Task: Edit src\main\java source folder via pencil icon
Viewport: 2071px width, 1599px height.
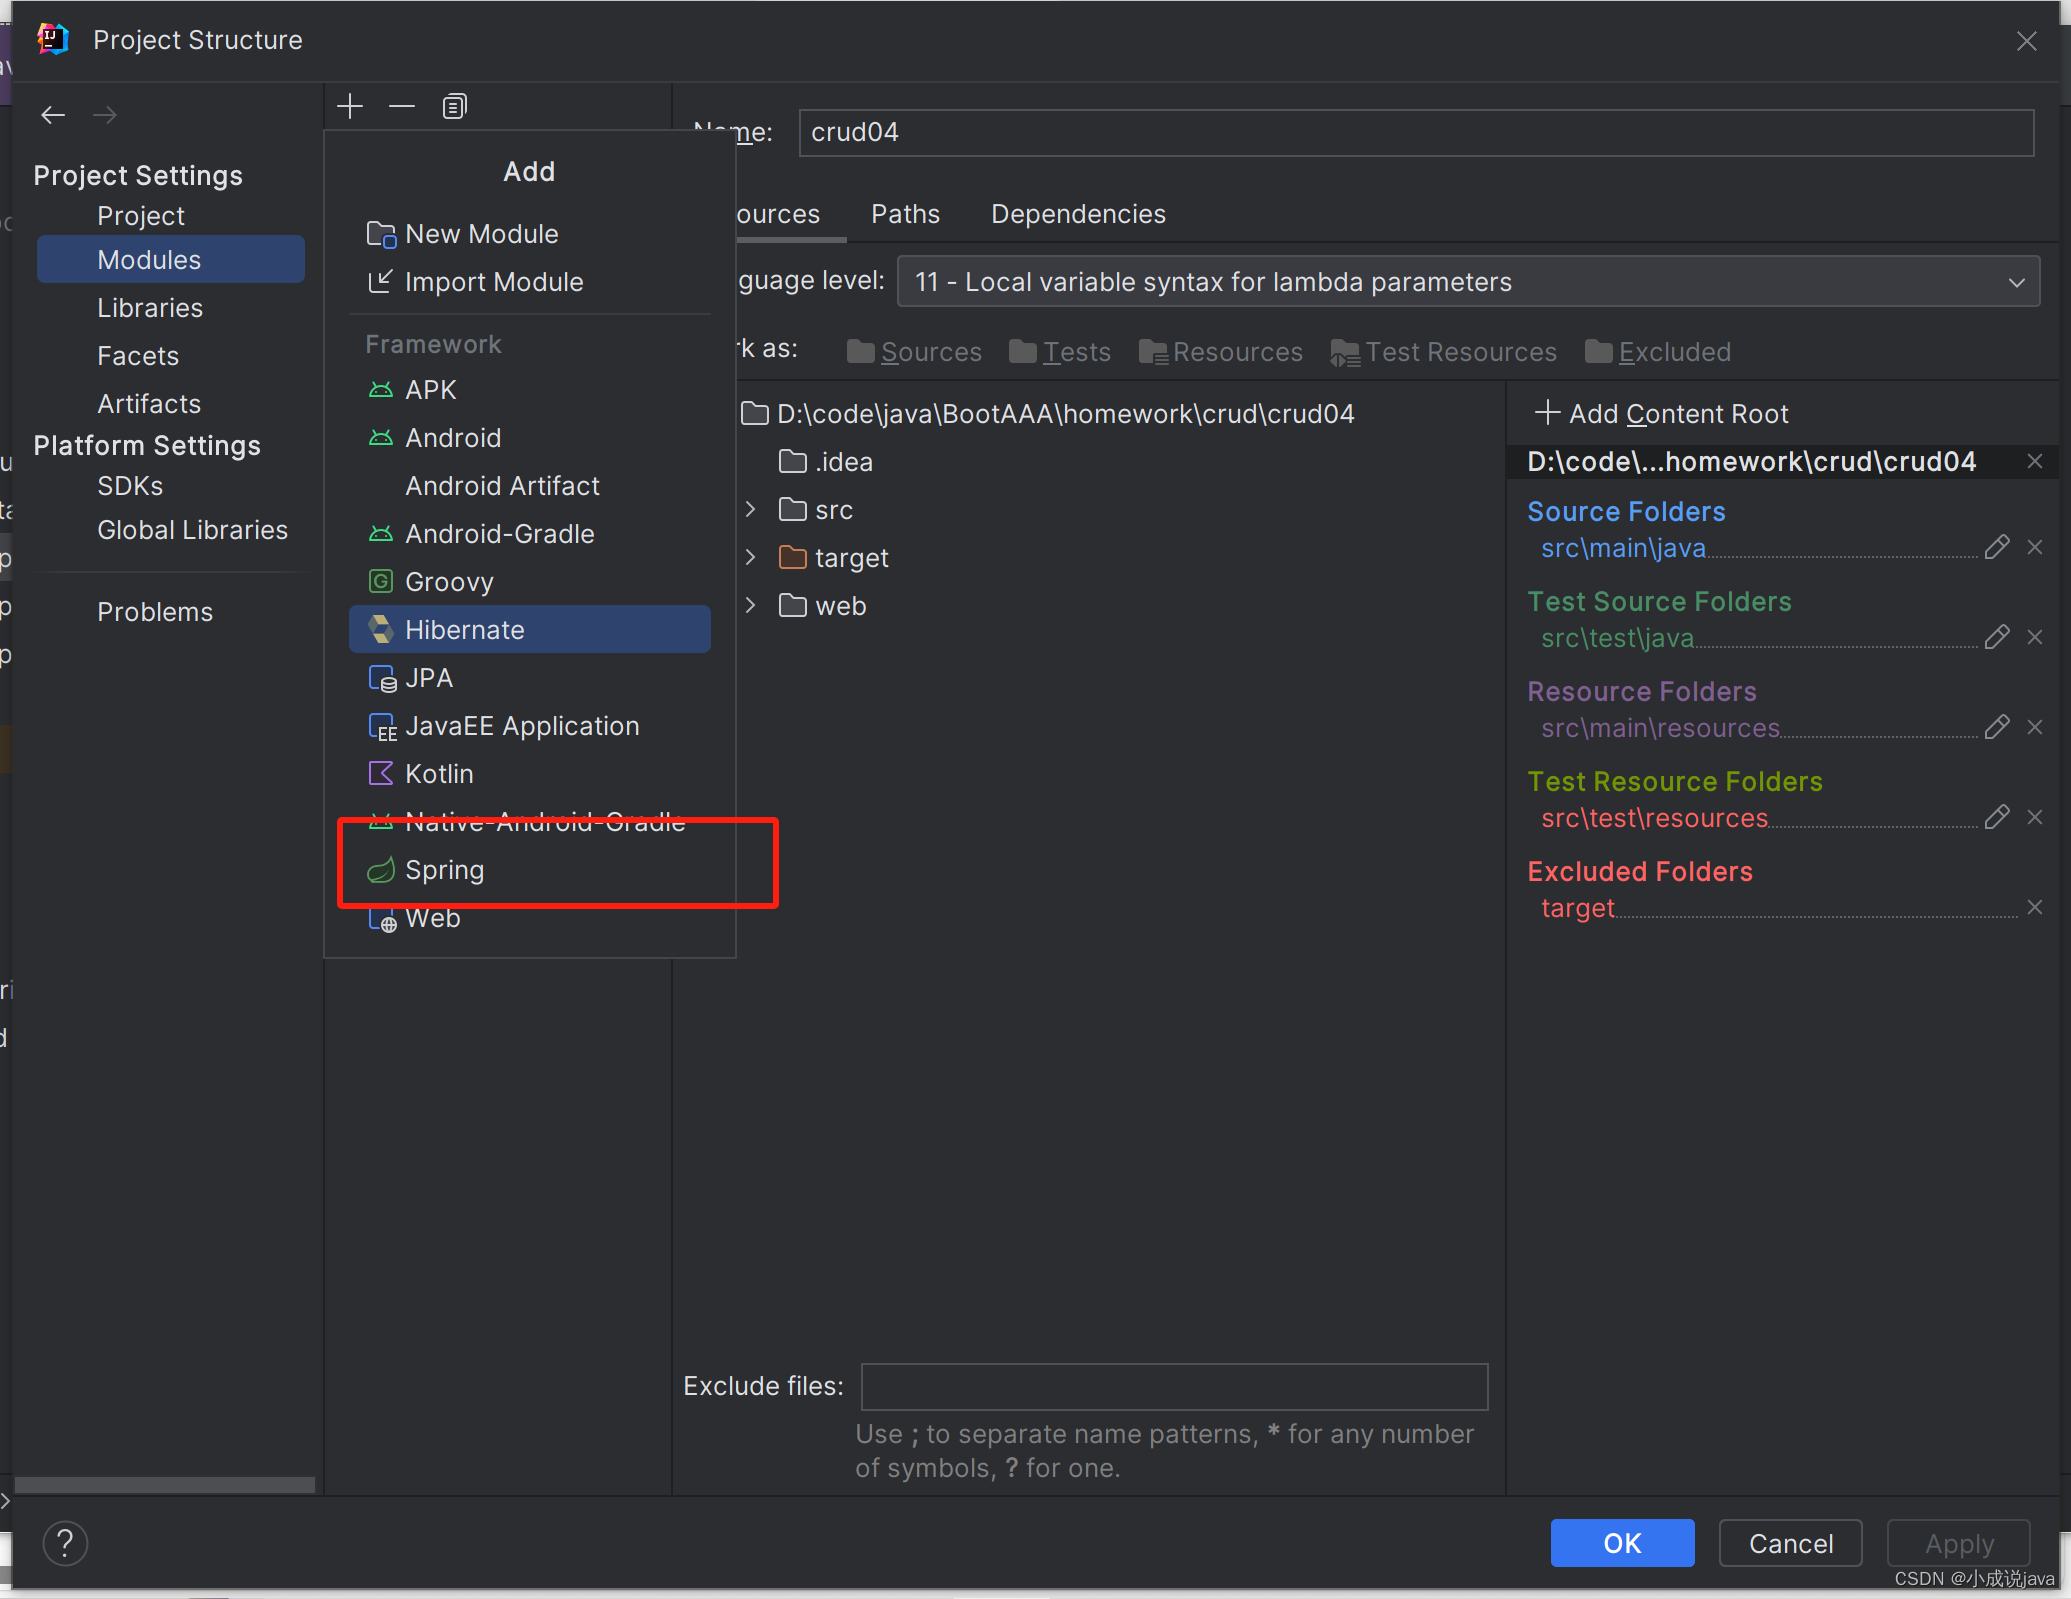Action: (x=1997, y=547)
